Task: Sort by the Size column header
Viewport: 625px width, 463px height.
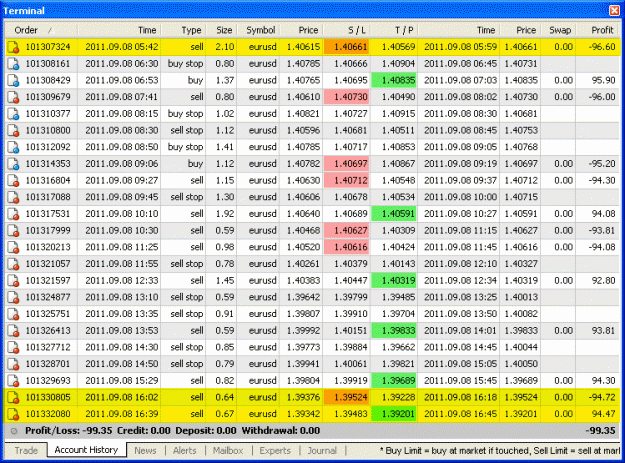Action: tap(222, 30)
